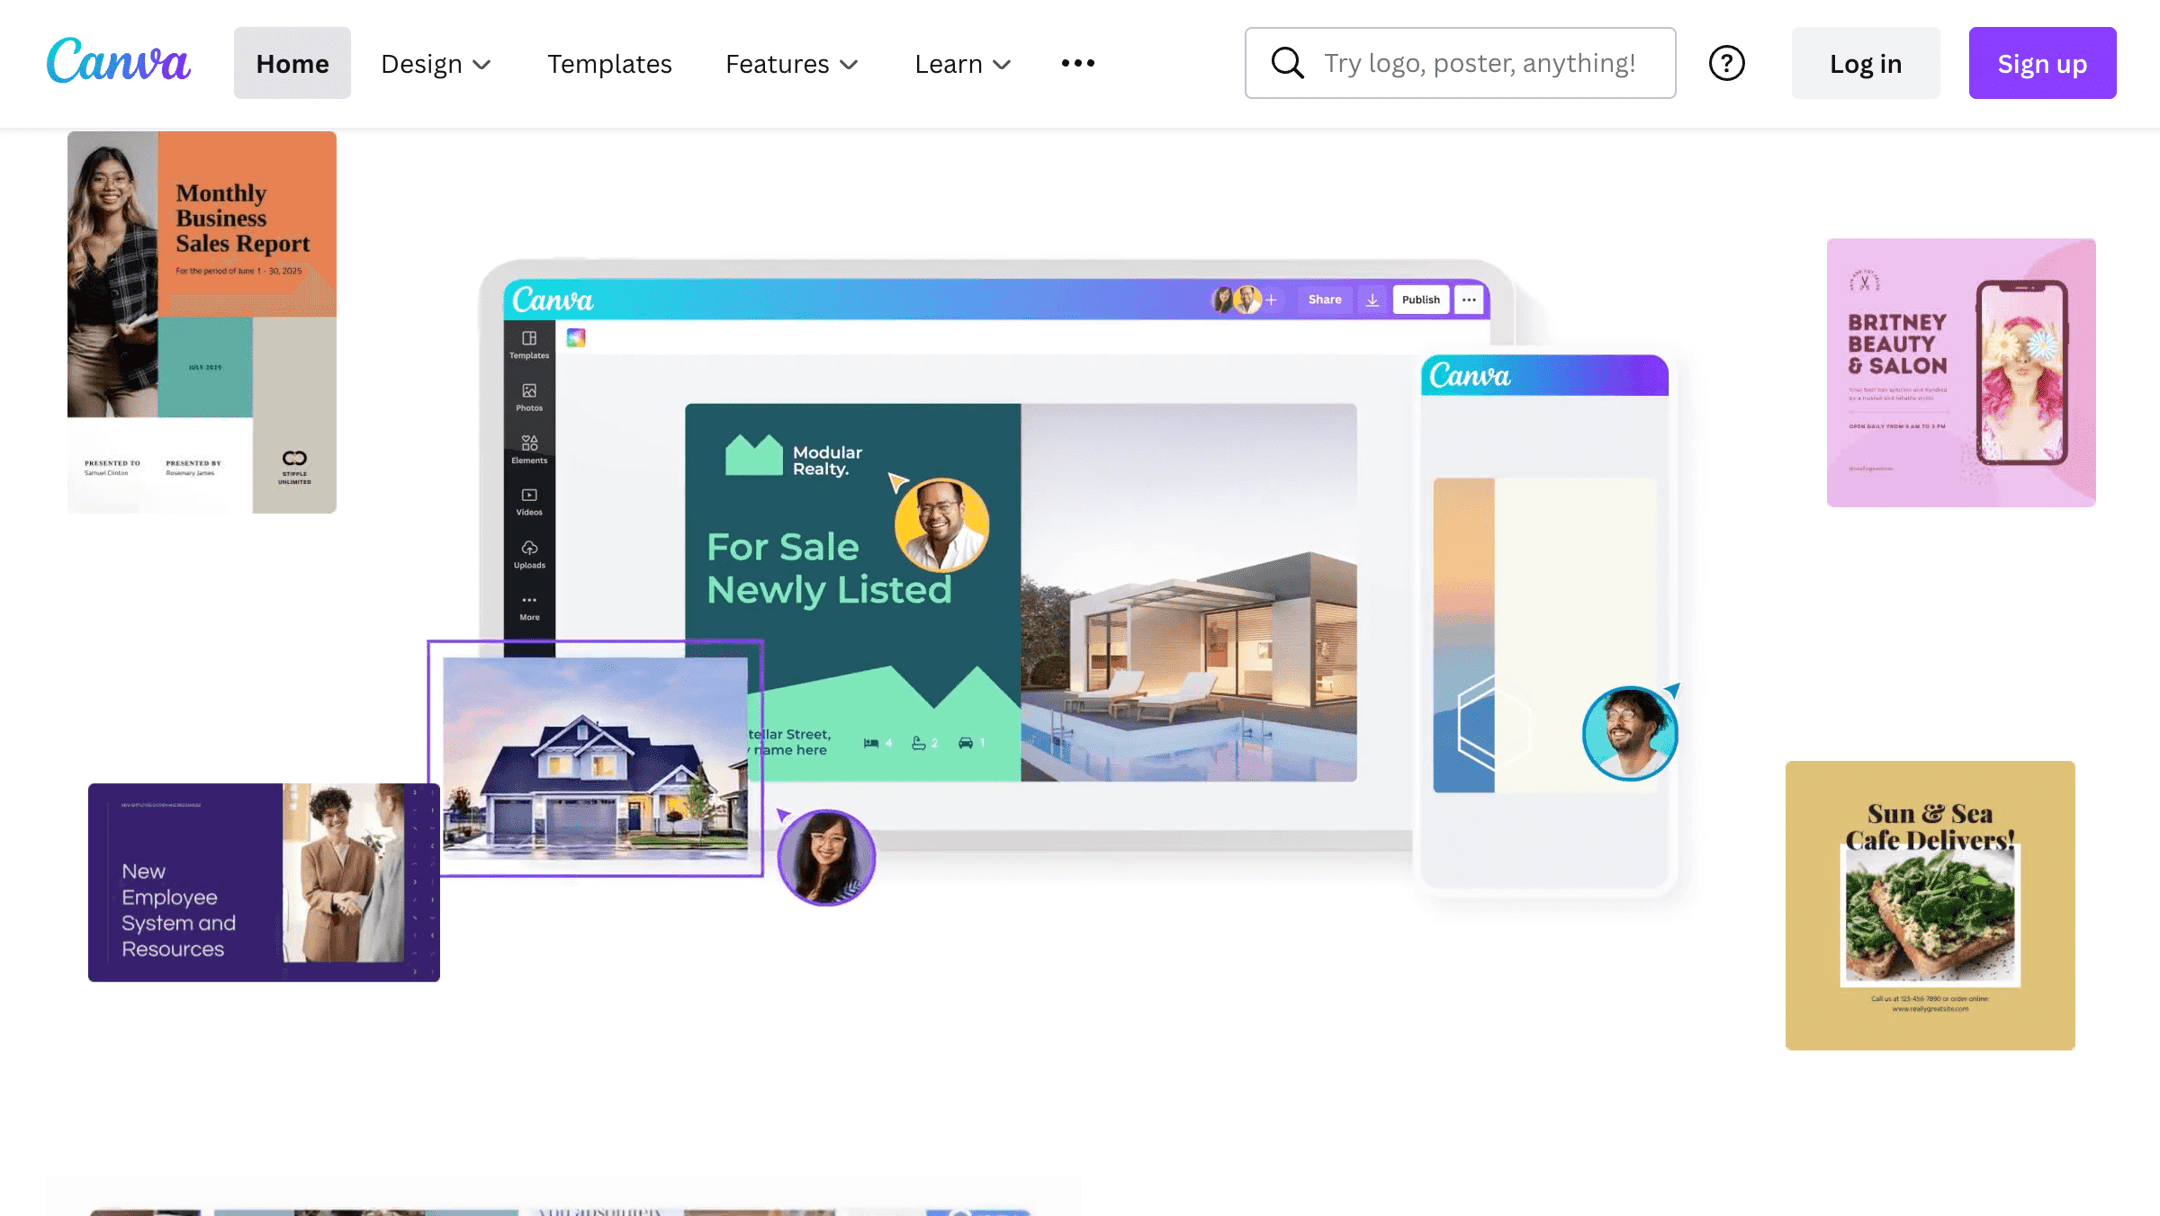Open the Photos panel in the editor sidebar
The image size is (2160, 1216).
(x=529, y=398)
